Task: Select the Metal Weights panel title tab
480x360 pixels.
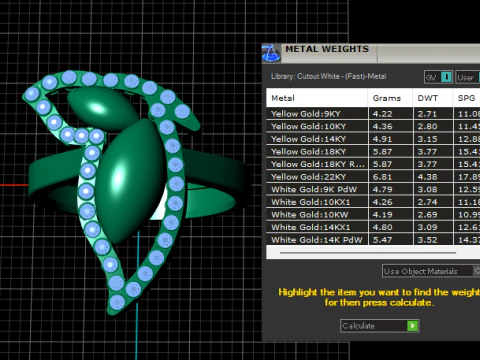Action: (x=327, y=49)
